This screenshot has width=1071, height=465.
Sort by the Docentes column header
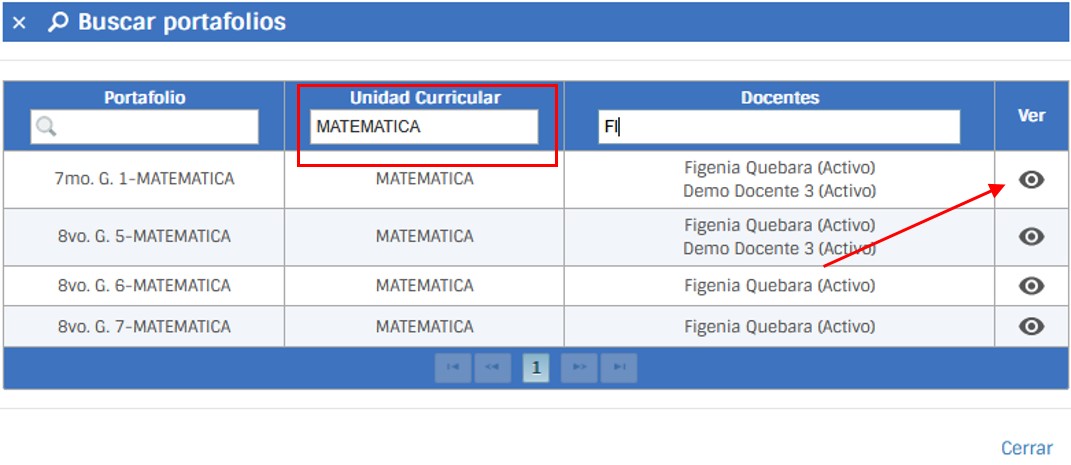pyautogui.click(x=779, y=98)
